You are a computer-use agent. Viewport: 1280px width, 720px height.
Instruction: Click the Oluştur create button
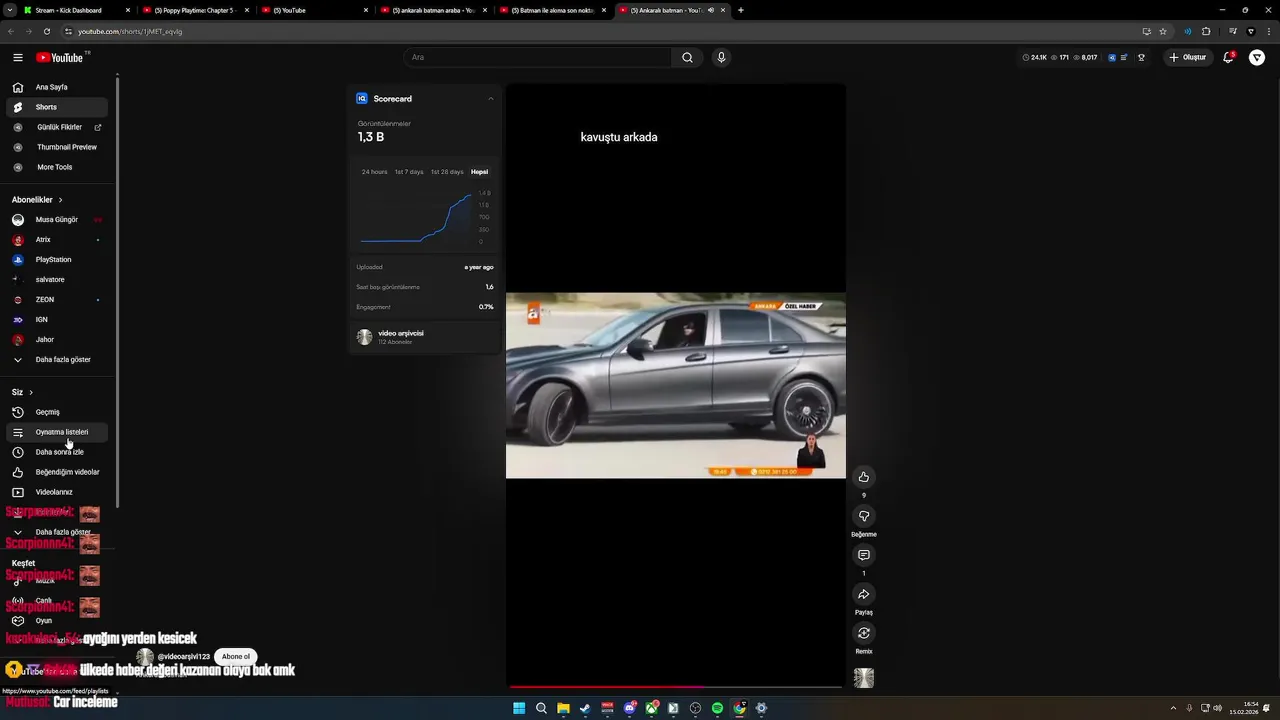click(1188, 57)
